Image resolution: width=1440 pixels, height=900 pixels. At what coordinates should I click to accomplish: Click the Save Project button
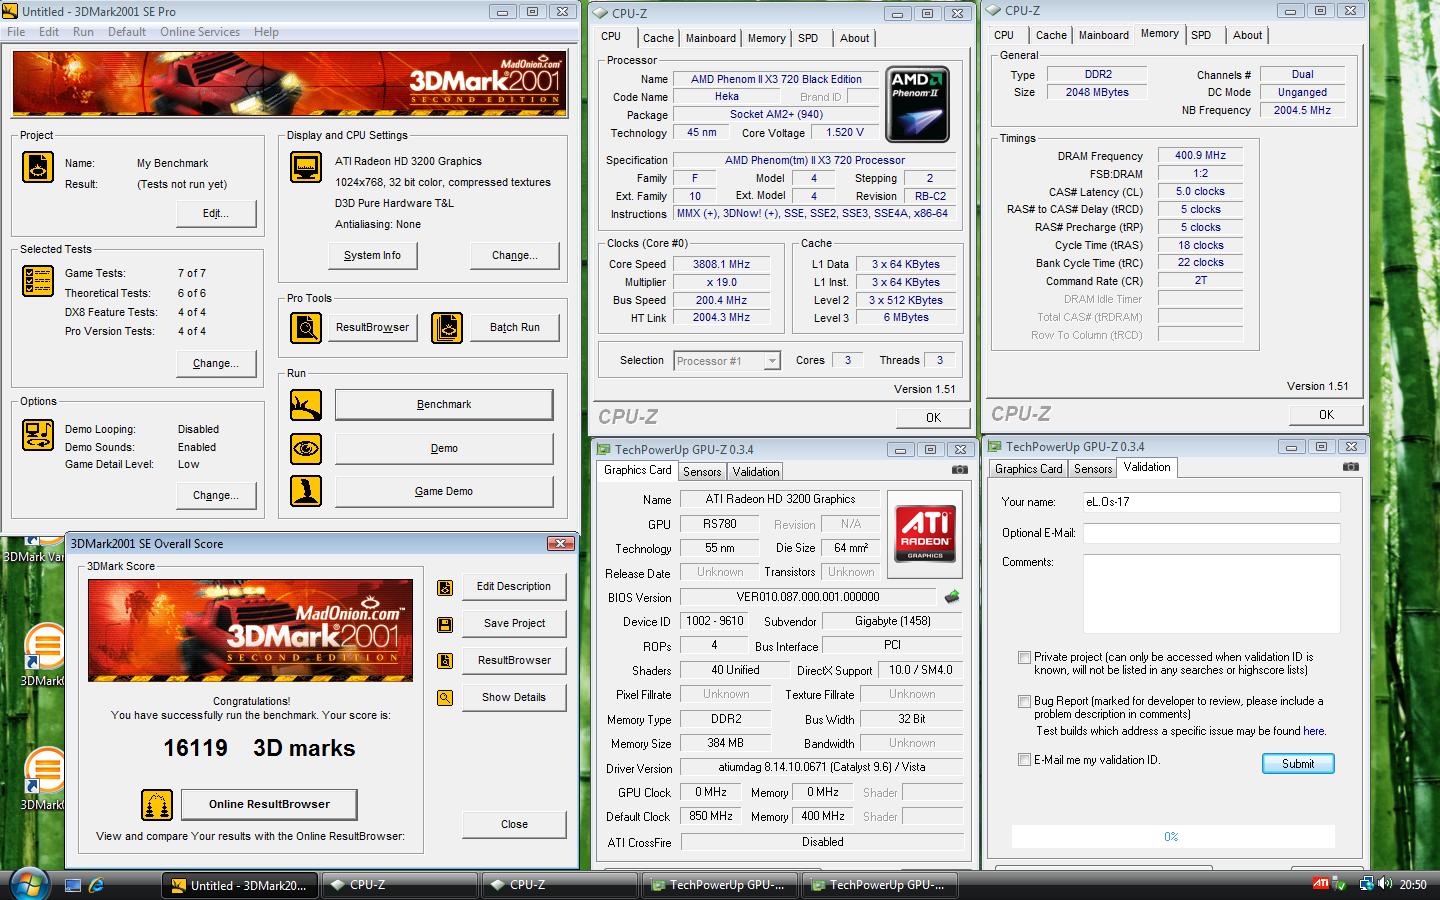[x=514, y=623]
